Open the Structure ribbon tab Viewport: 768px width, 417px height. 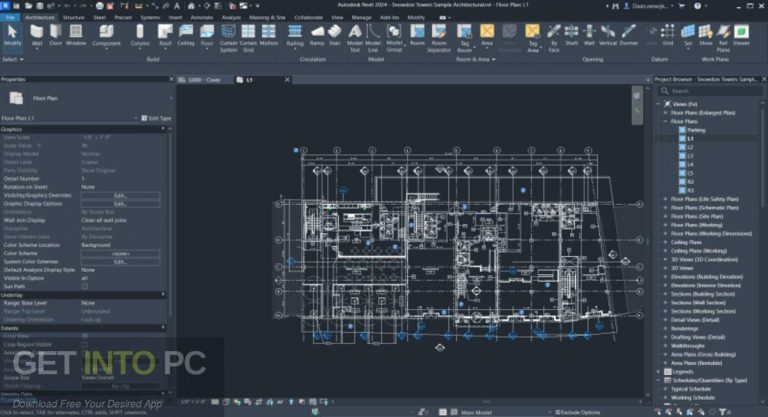point(73,17)
